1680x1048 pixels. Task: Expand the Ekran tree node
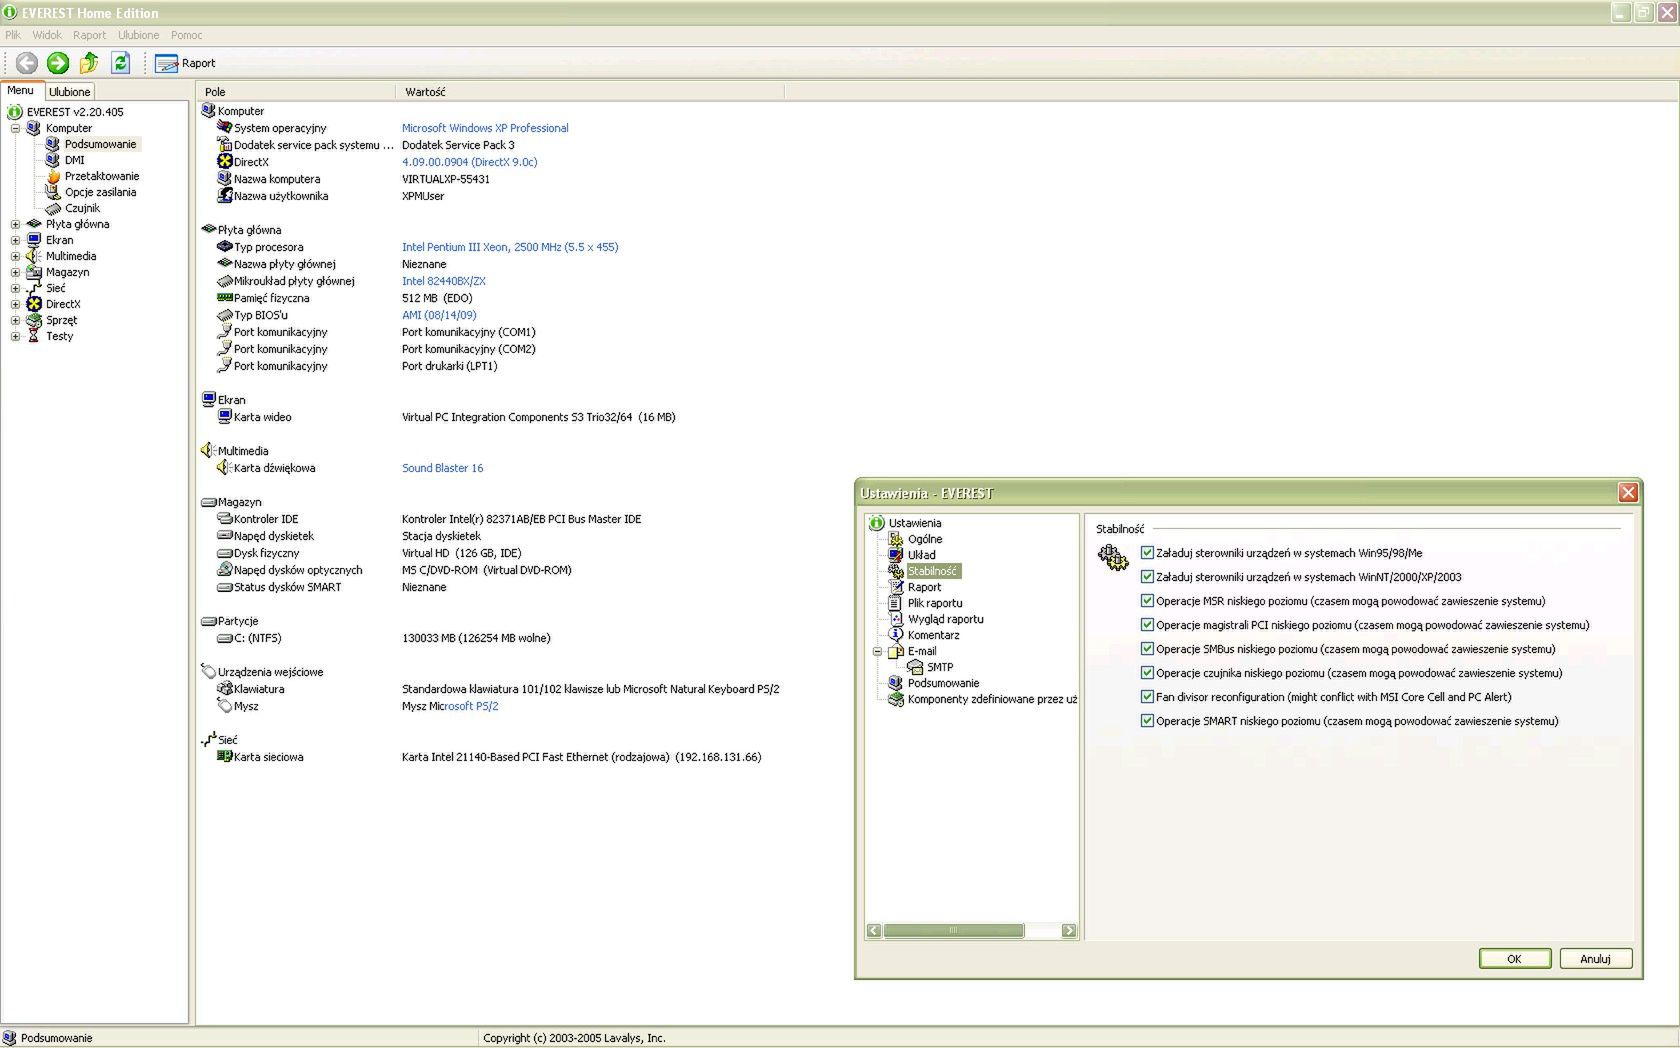(x=15, y=240)
